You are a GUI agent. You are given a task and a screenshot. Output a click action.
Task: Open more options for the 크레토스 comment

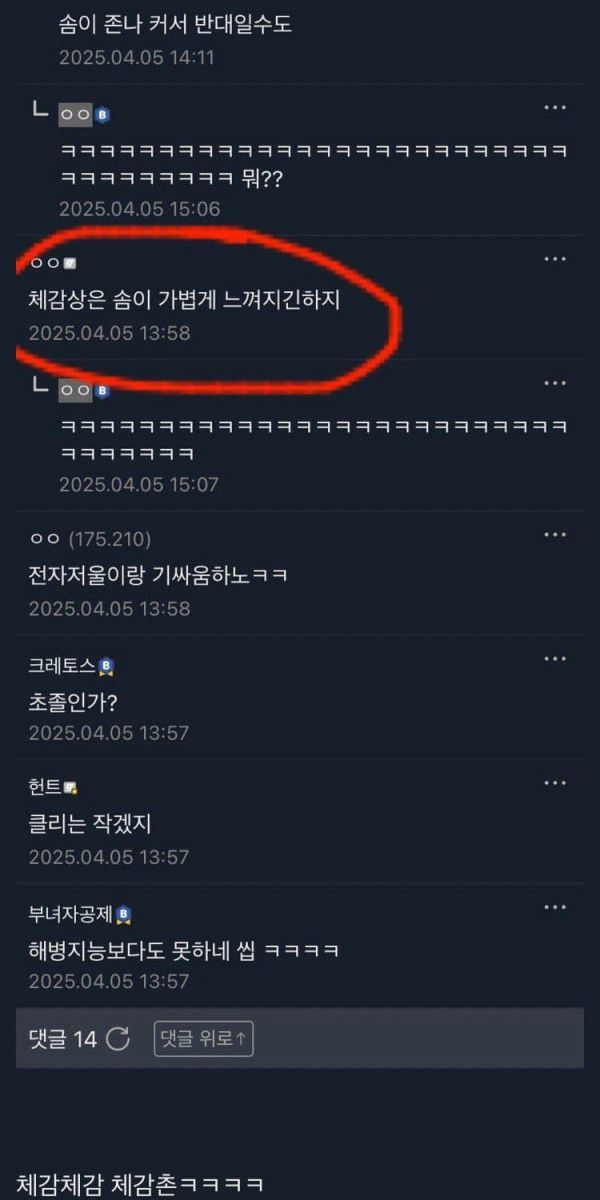[x=555, y=659]
